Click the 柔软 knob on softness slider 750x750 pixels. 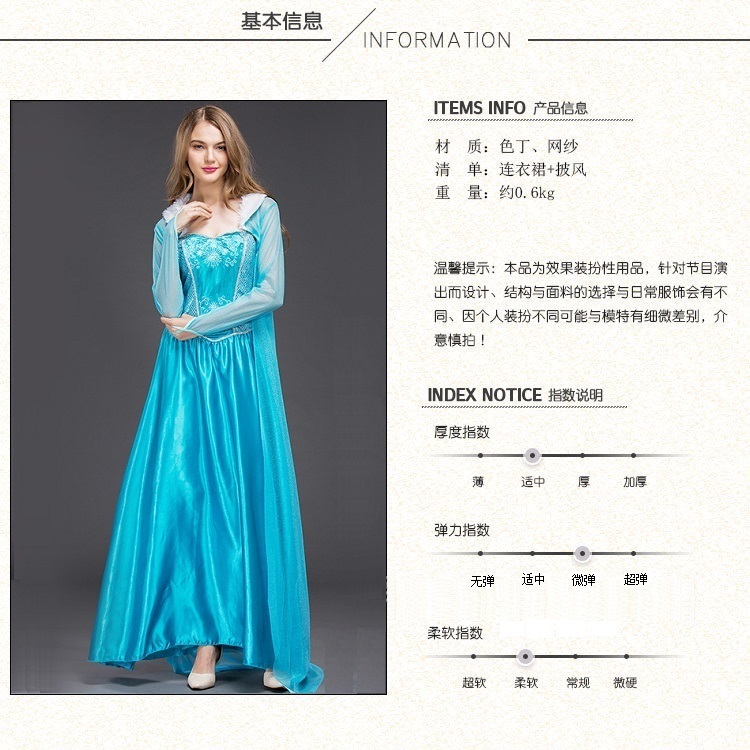(525, 657)
